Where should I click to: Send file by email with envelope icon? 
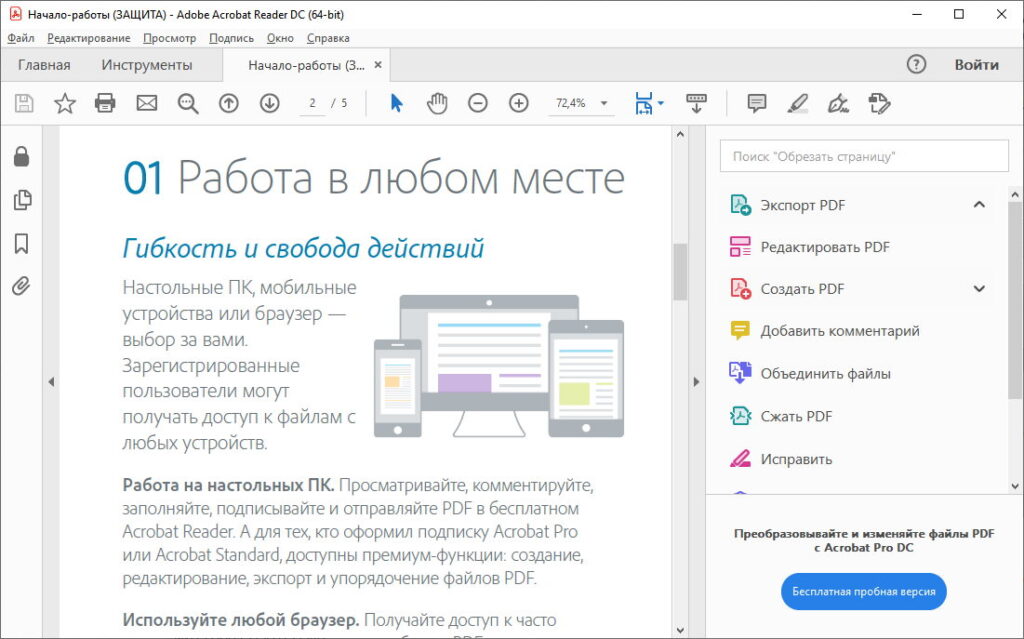147,103
